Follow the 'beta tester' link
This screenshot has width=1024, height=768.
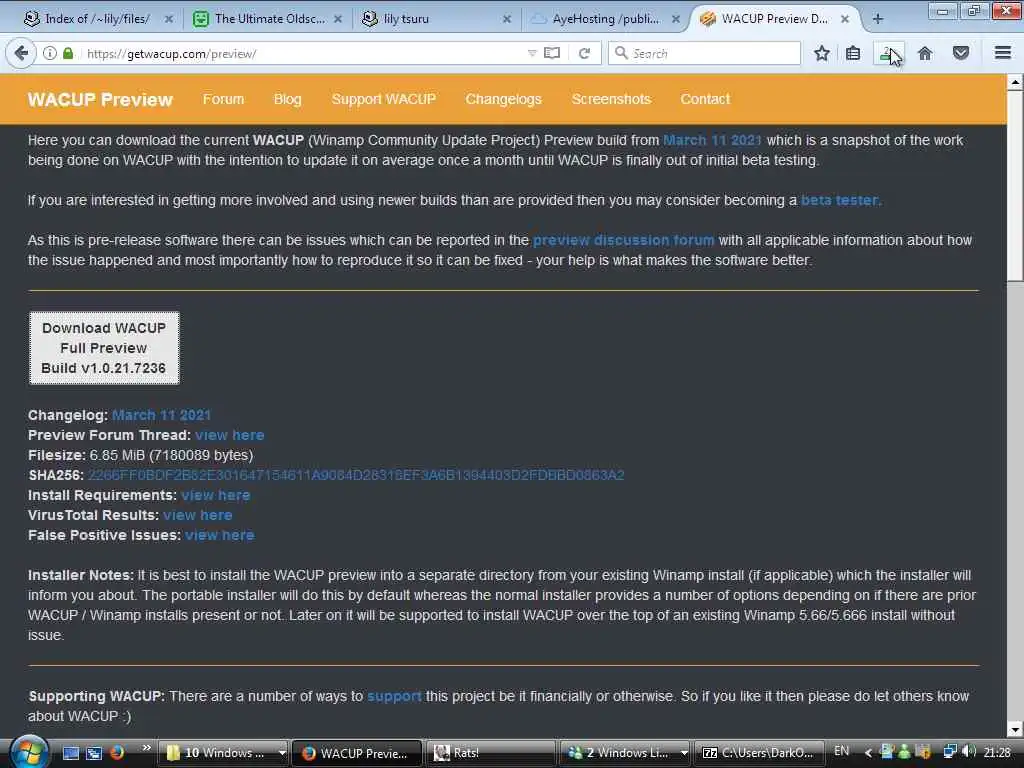coord(839,200)
